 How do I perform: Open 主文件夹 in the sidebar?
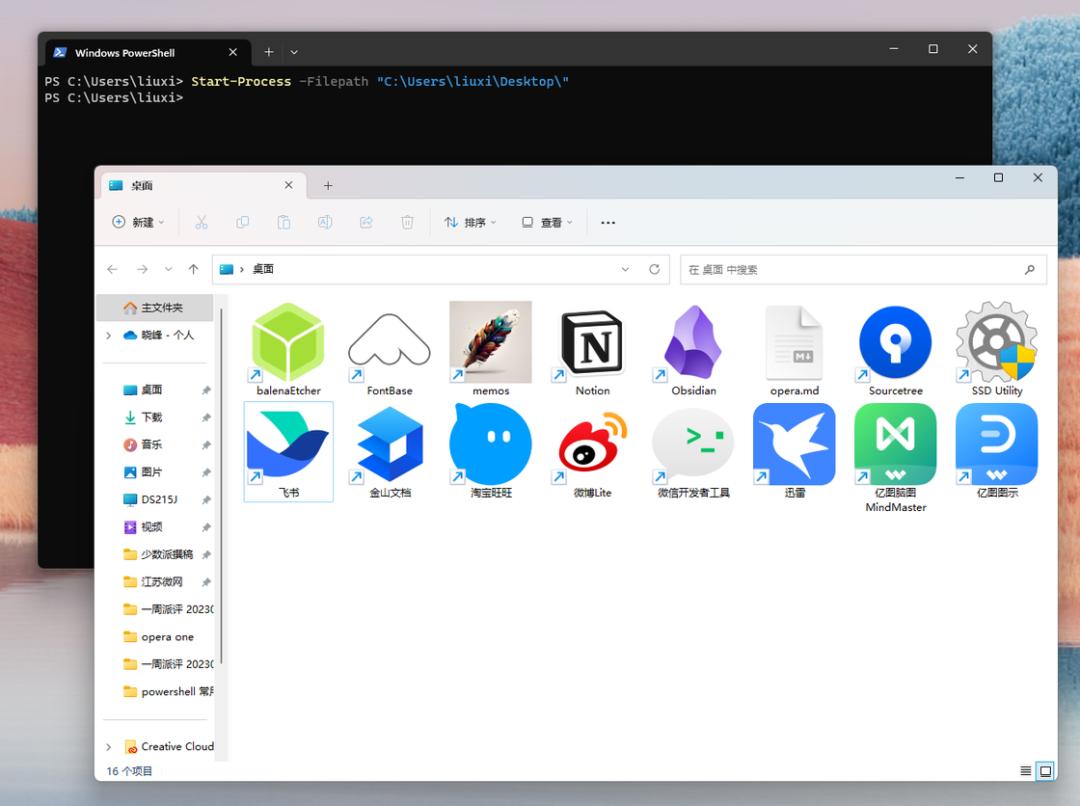click(154, 308)
